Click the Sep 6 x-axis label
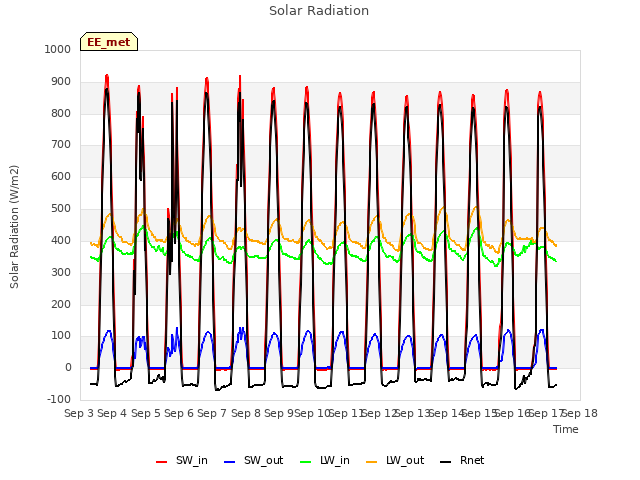Screen dimensions: 640x480 [179, 413]
